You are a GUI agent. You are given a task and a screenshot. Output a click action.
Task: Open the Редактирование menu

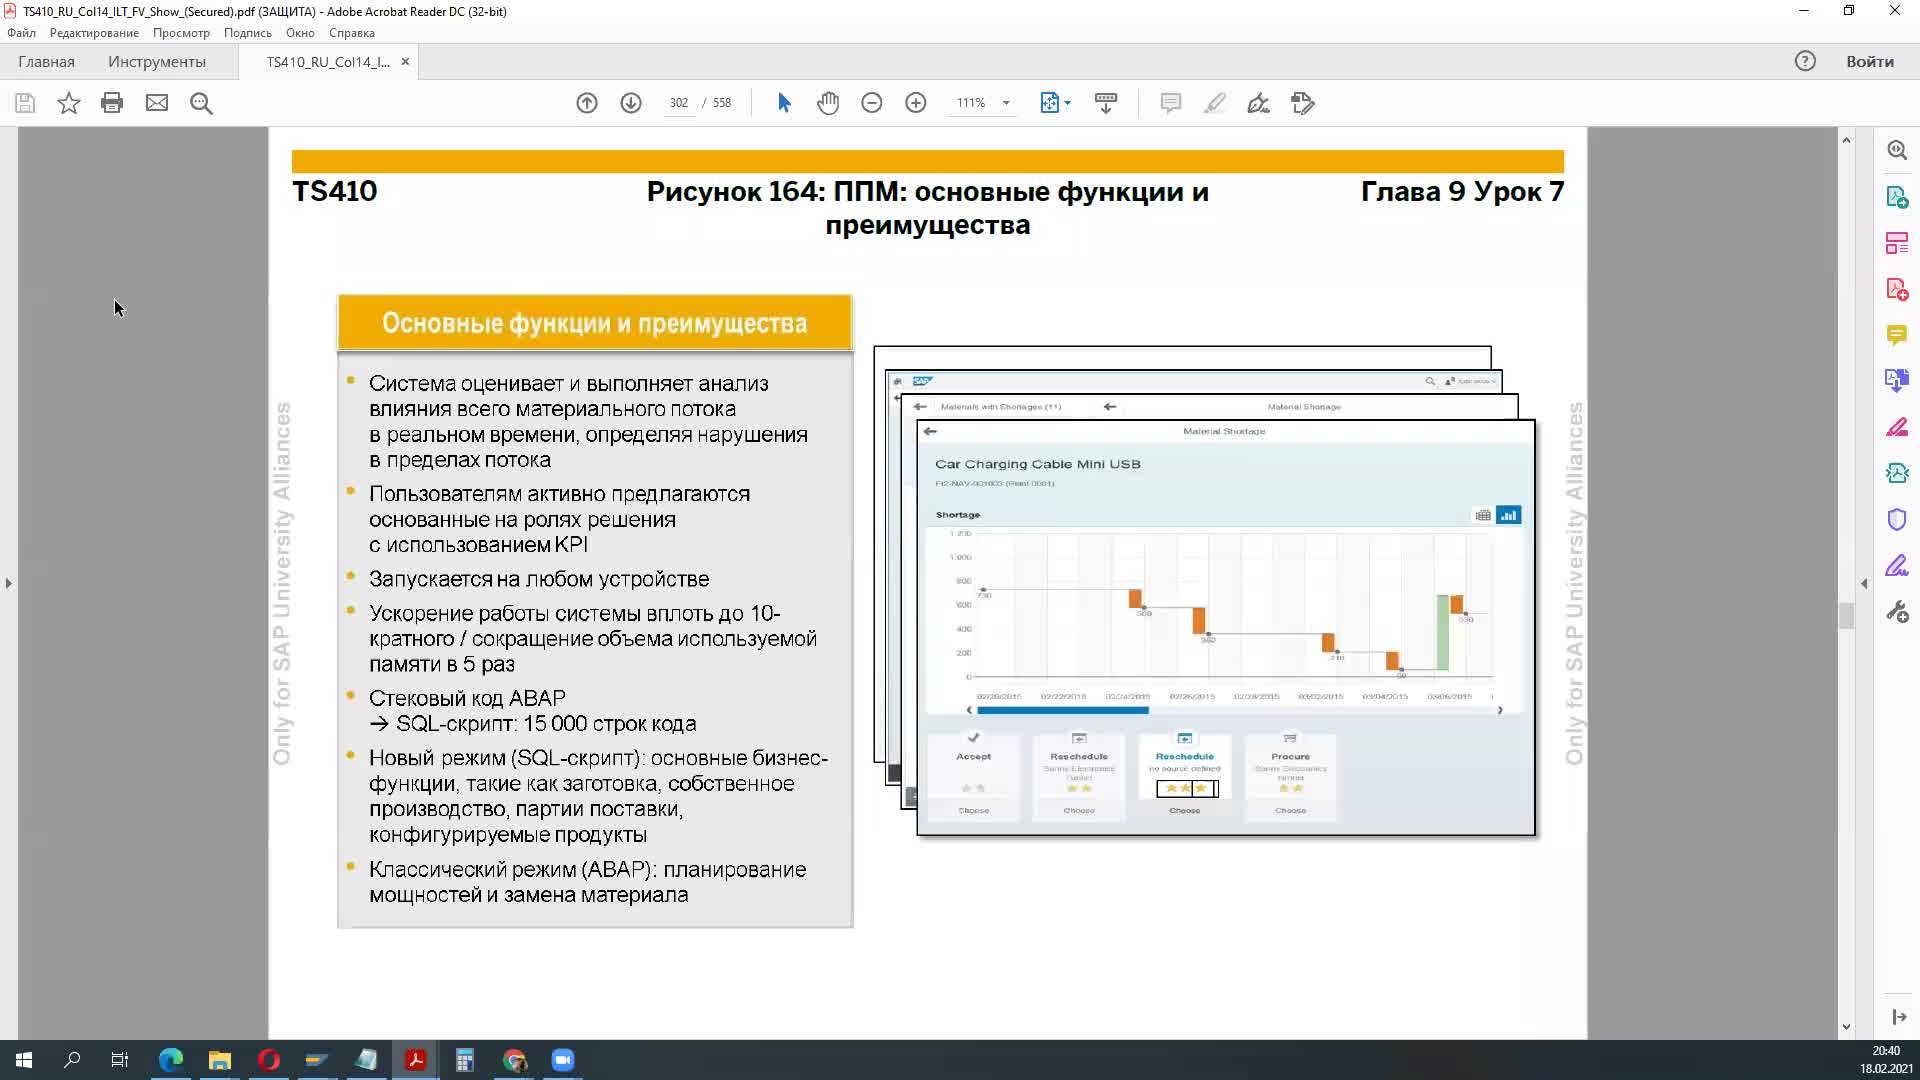94,33
